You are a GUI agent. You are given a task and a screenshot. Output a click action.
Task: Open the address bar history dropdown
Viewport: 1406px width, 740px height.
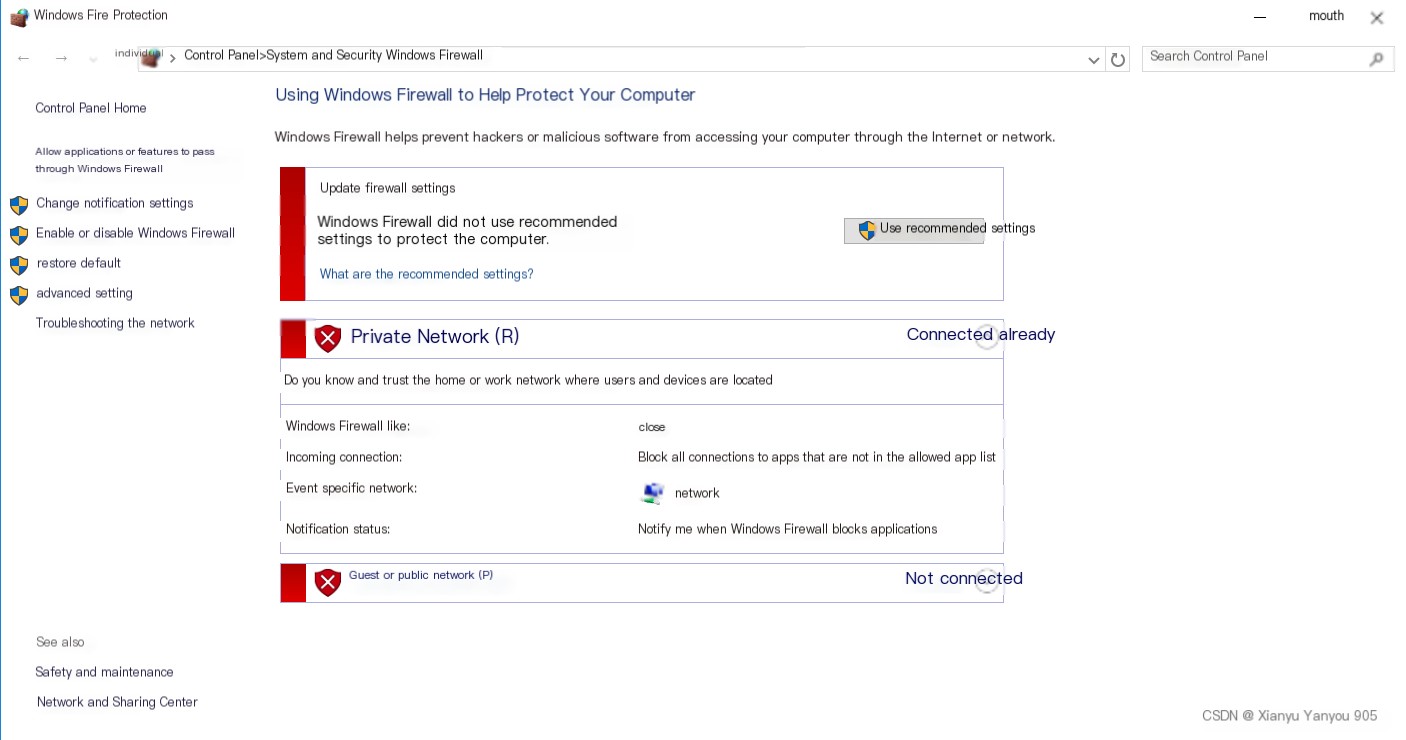point(1093,60)
